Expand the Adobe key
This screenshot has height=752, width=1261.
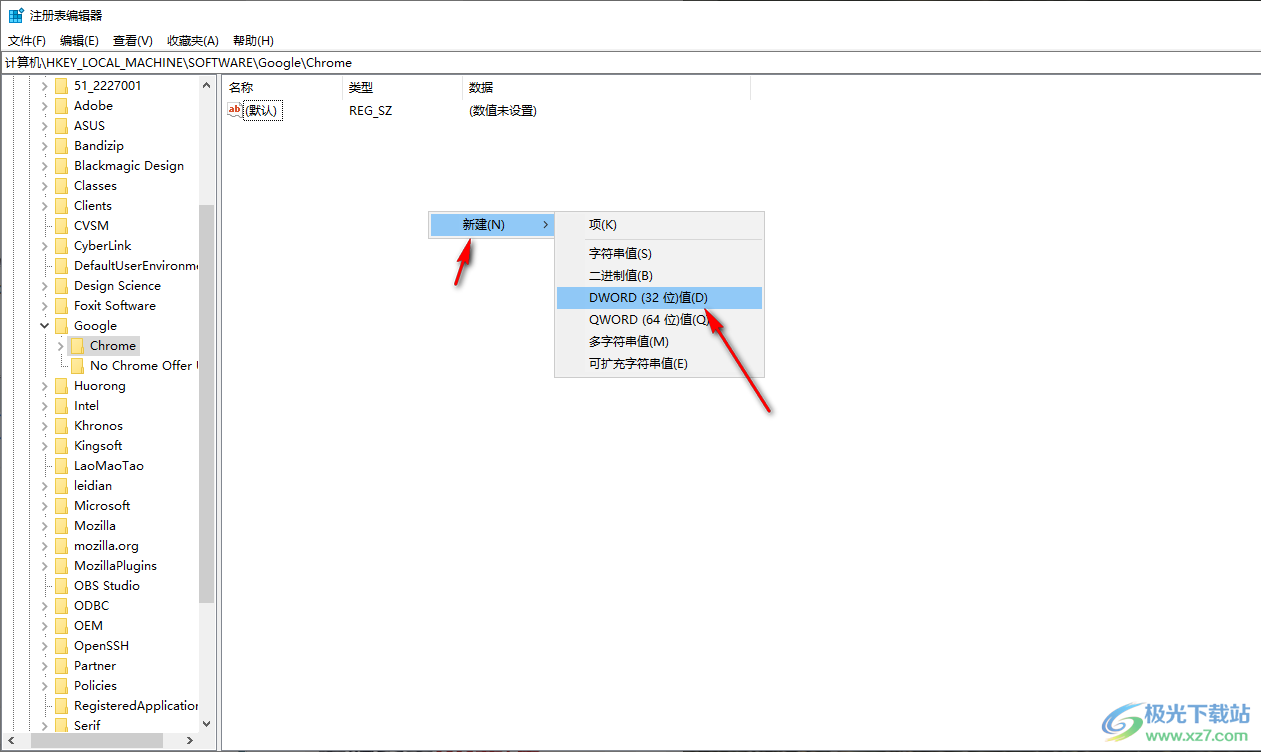44,106
